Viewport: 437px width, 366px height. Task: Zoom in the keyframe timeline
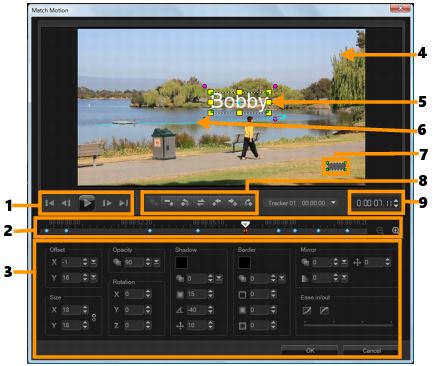click(395, 230)
